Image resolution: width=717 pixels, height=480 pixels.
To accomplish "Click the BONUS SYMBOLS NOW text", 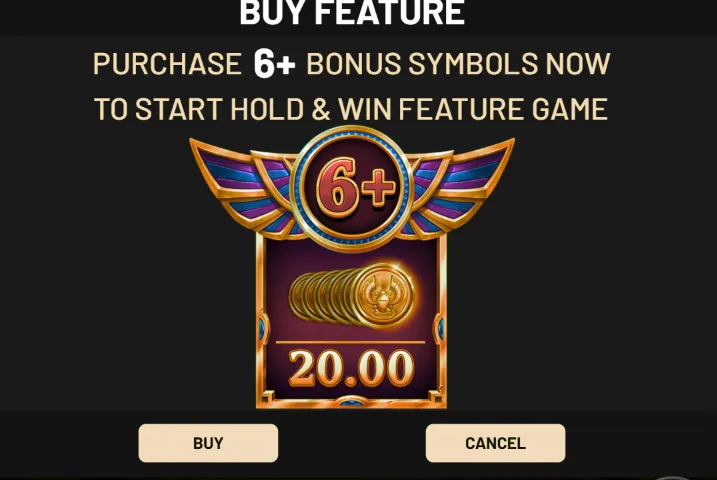I will (x=458, y=64).
